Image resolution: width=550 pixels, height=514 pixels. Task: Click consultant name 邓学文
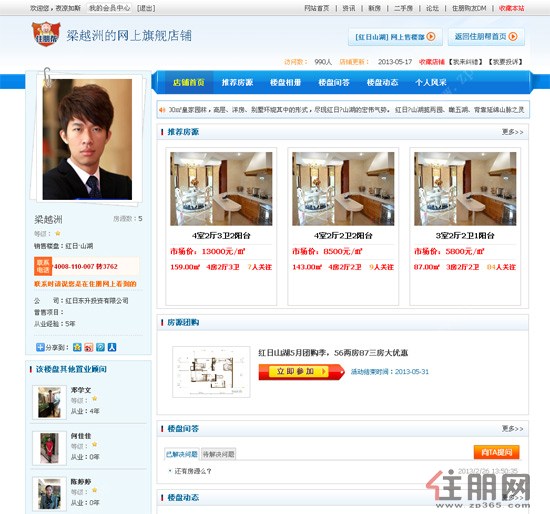pyautogui.click(x=81, y=390)
